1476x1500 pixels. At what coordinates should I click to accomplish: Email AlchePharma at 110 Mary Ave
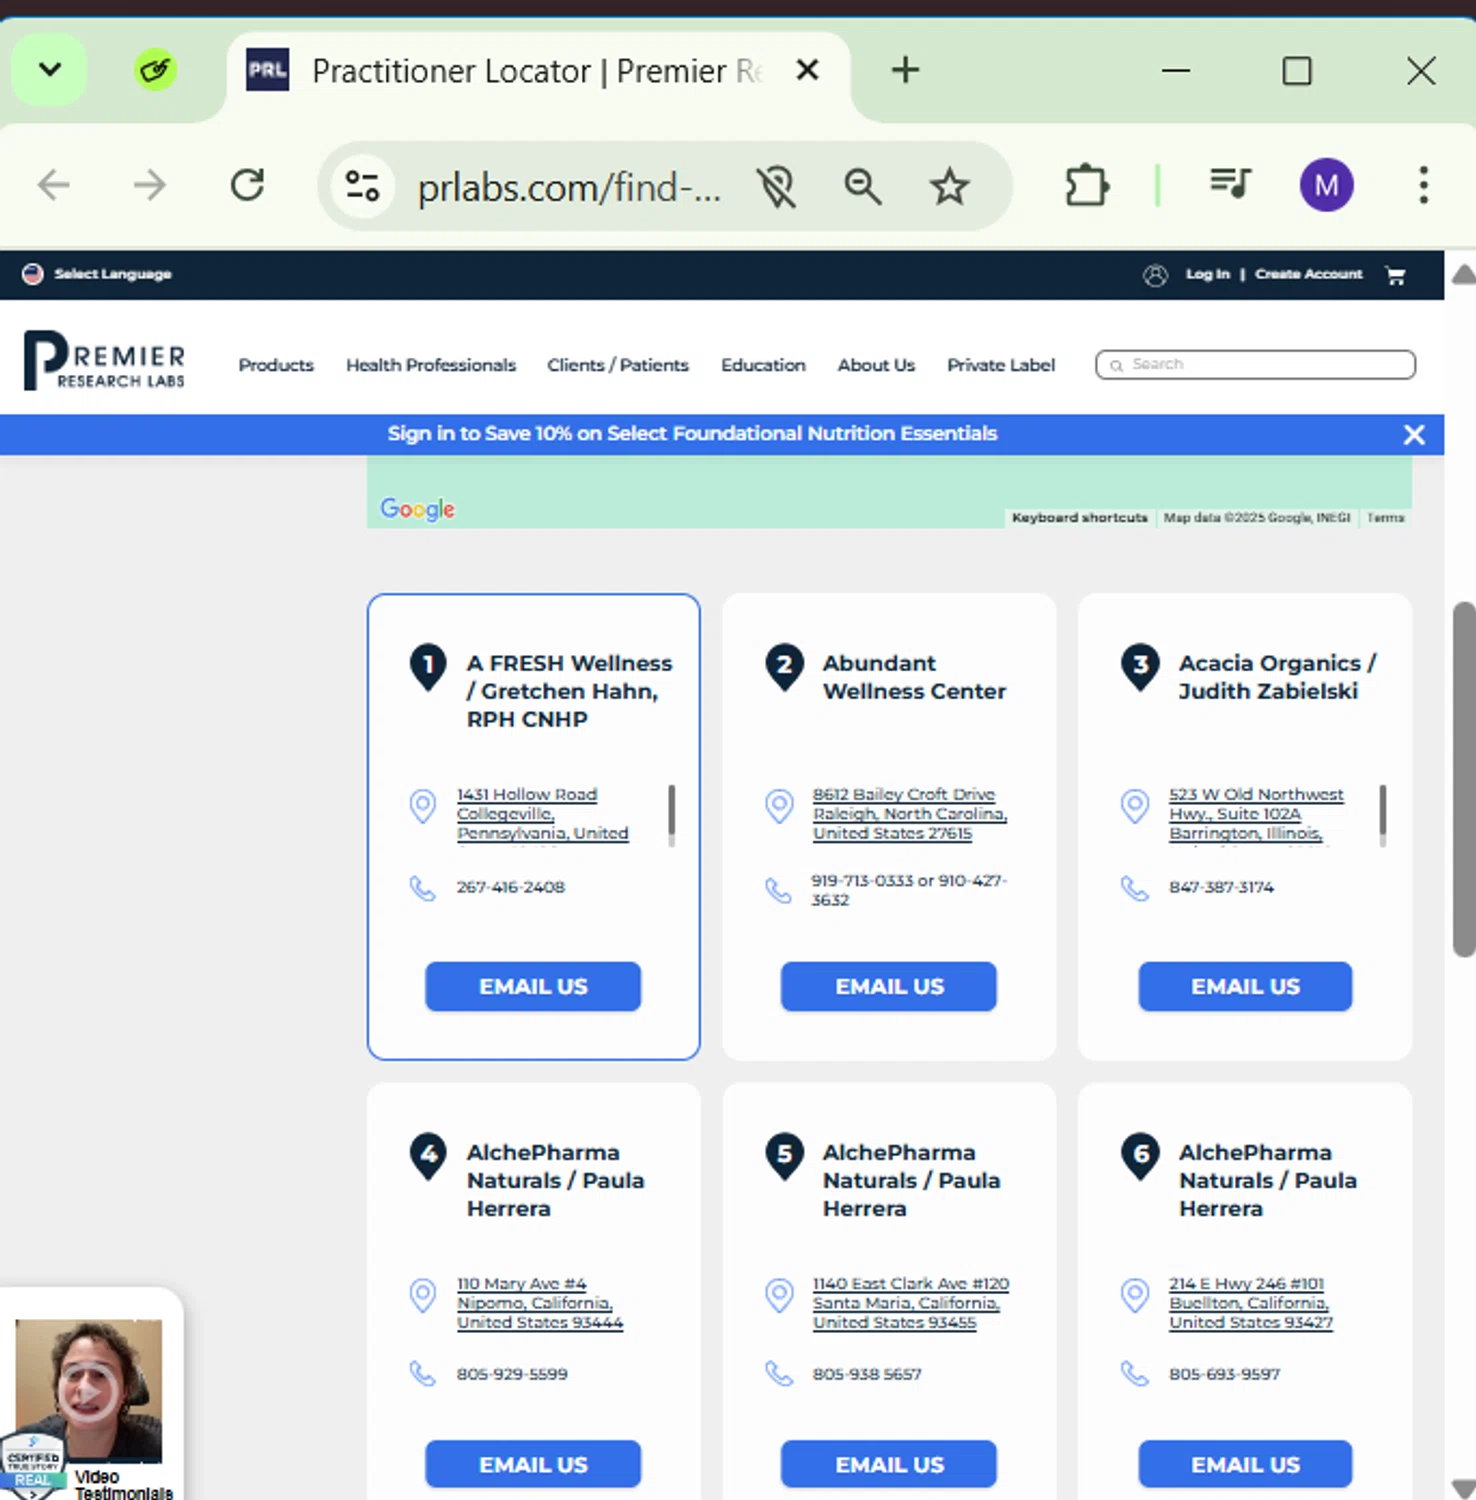(x=533, y=1465)
